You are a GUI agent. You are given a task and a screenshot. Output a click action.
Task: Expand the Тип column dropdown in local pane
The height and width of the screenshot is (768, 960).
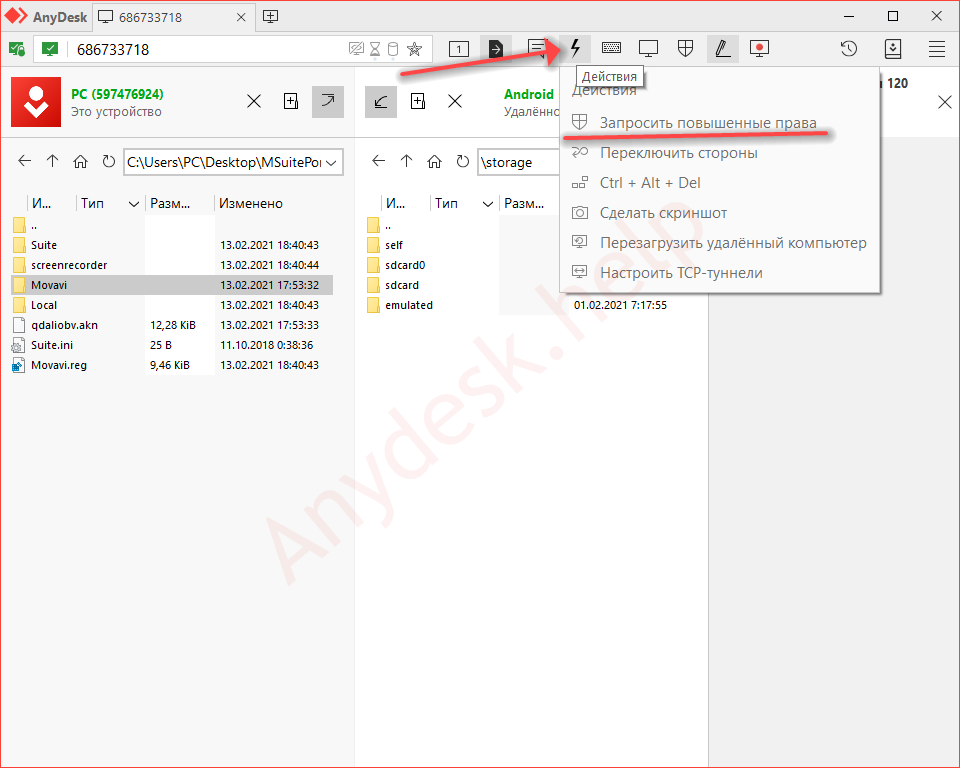[134, 203]
